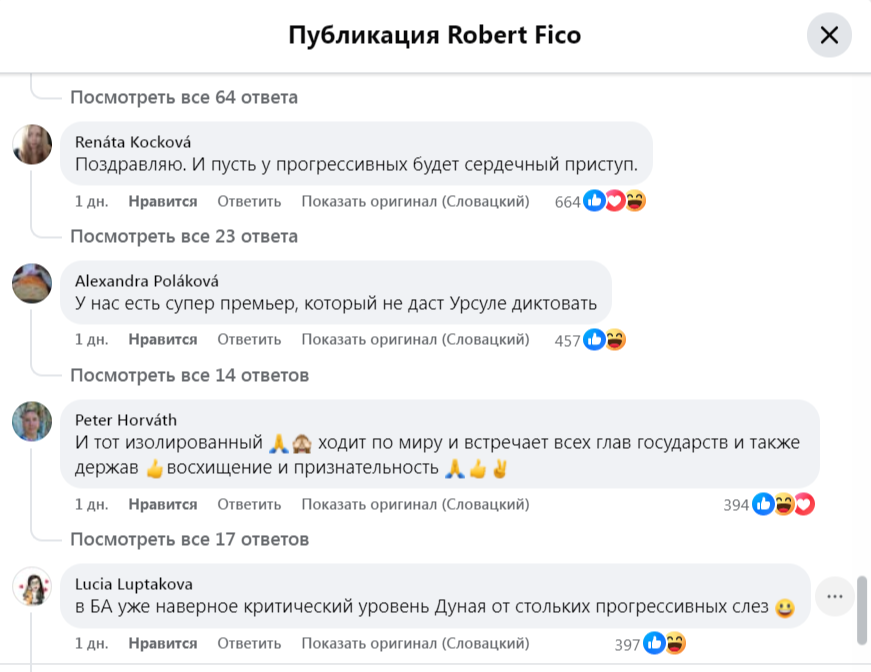
Task: Close the Robert Fico publication dialog
Action: pos(829,36)
